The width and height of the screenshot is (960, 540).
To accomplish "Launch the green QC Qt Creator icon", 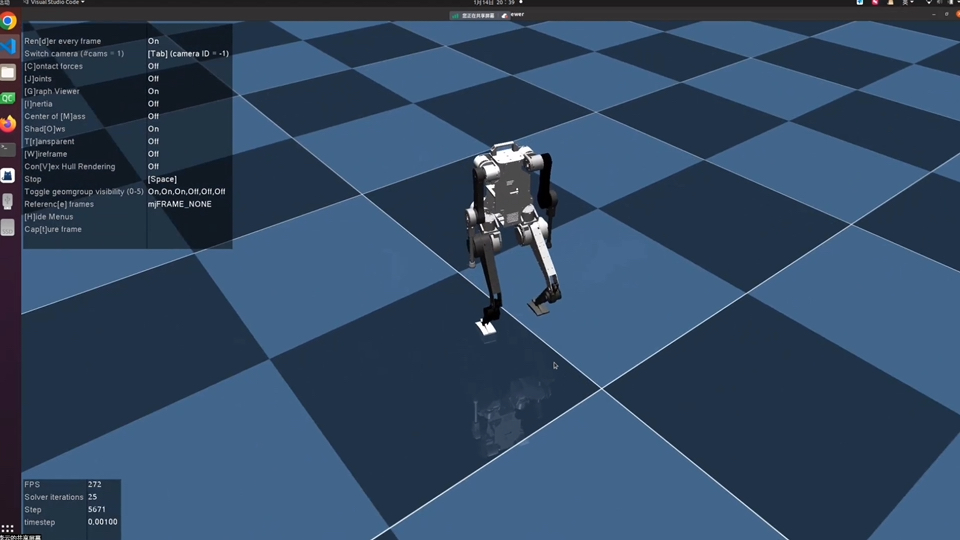I will click(8, 98).
